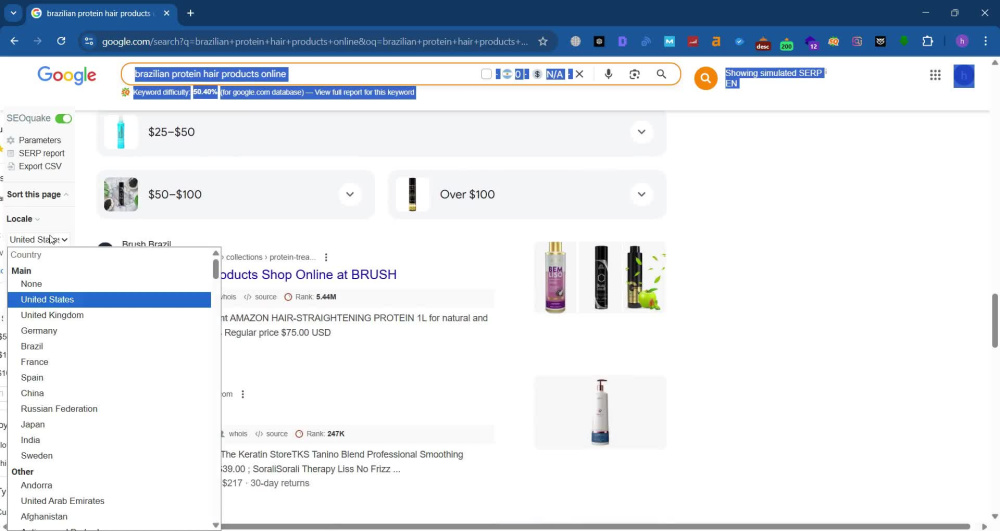The height and width of the screenshot is (531, 1000).
Task: Expand the $25–$50 price range
Action: click(x=642, y=132)
